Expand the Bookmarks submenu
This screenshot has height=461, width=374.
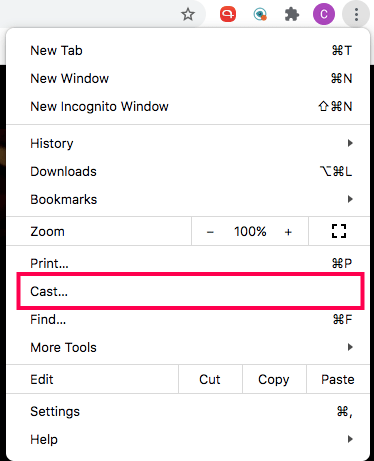[188, 199]
